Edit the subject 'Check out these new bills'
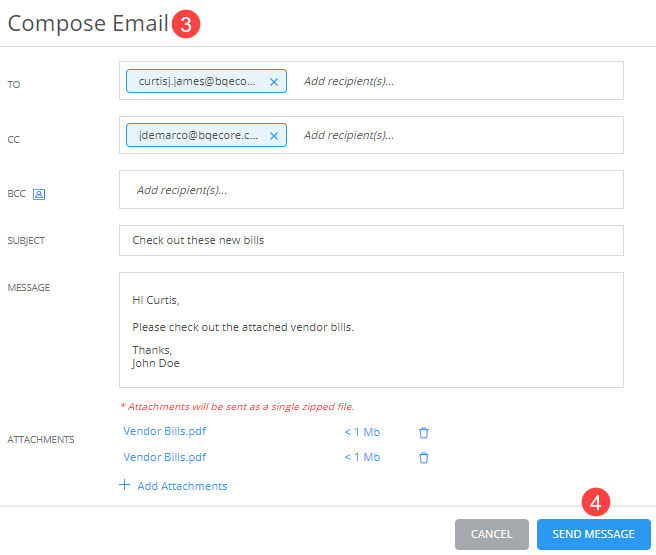 click(x=371, y=240)
